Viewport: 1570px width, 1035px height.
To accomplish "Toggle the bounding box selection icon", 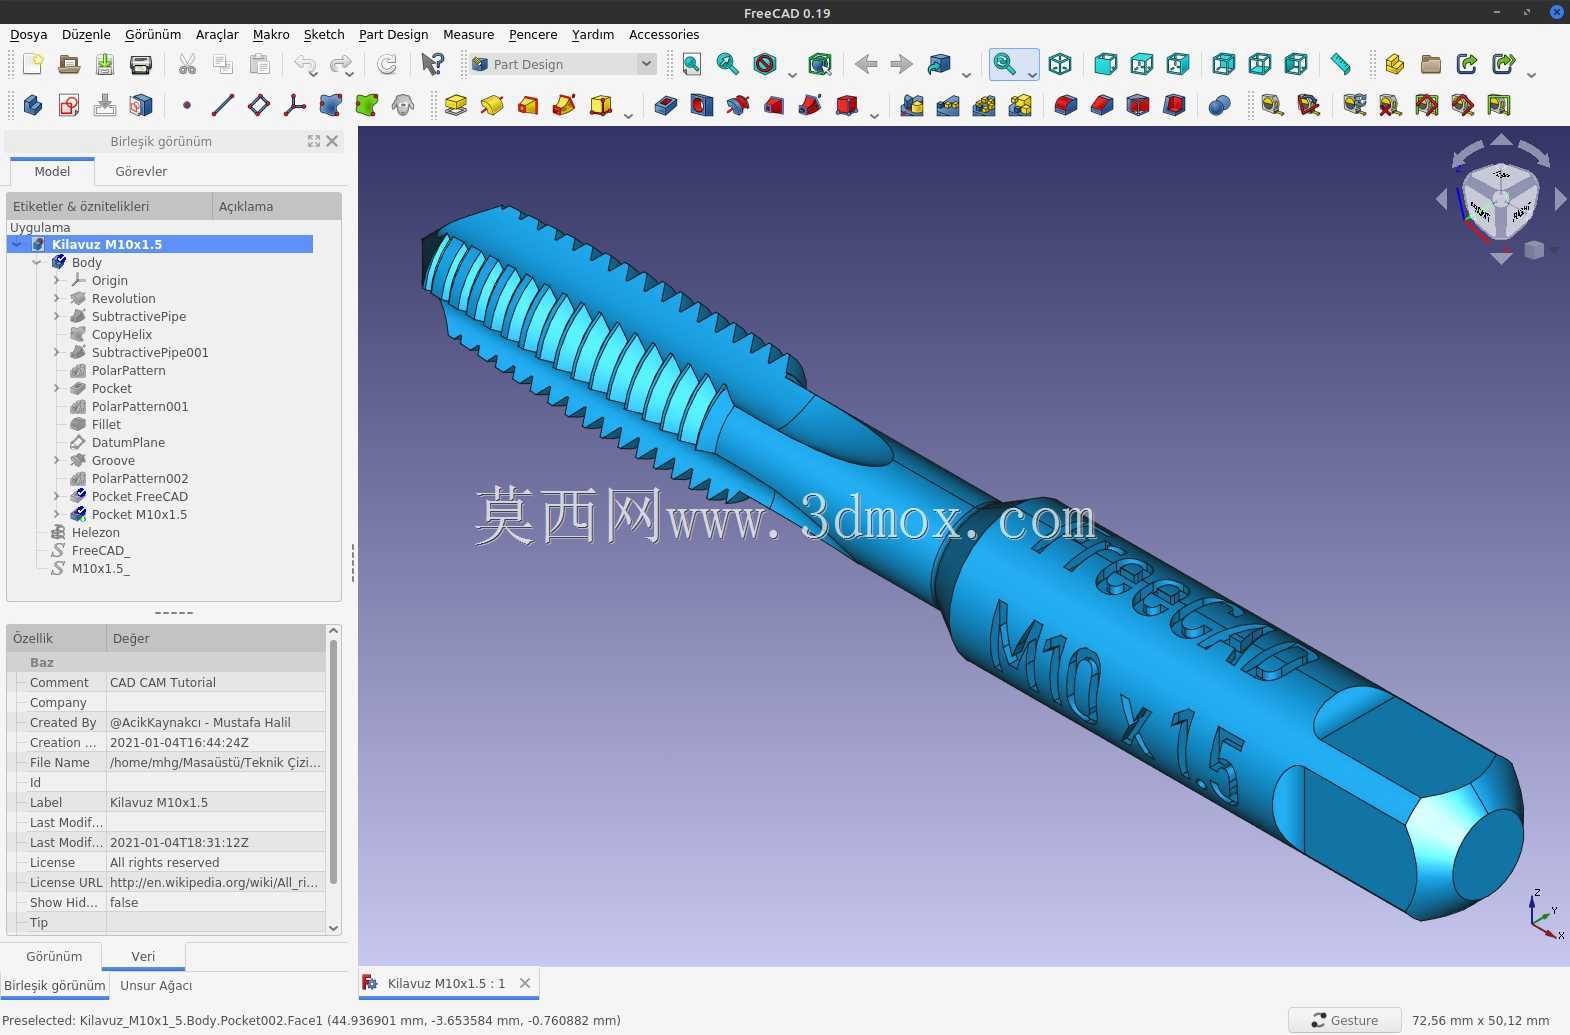I will [x=820, y=65].
